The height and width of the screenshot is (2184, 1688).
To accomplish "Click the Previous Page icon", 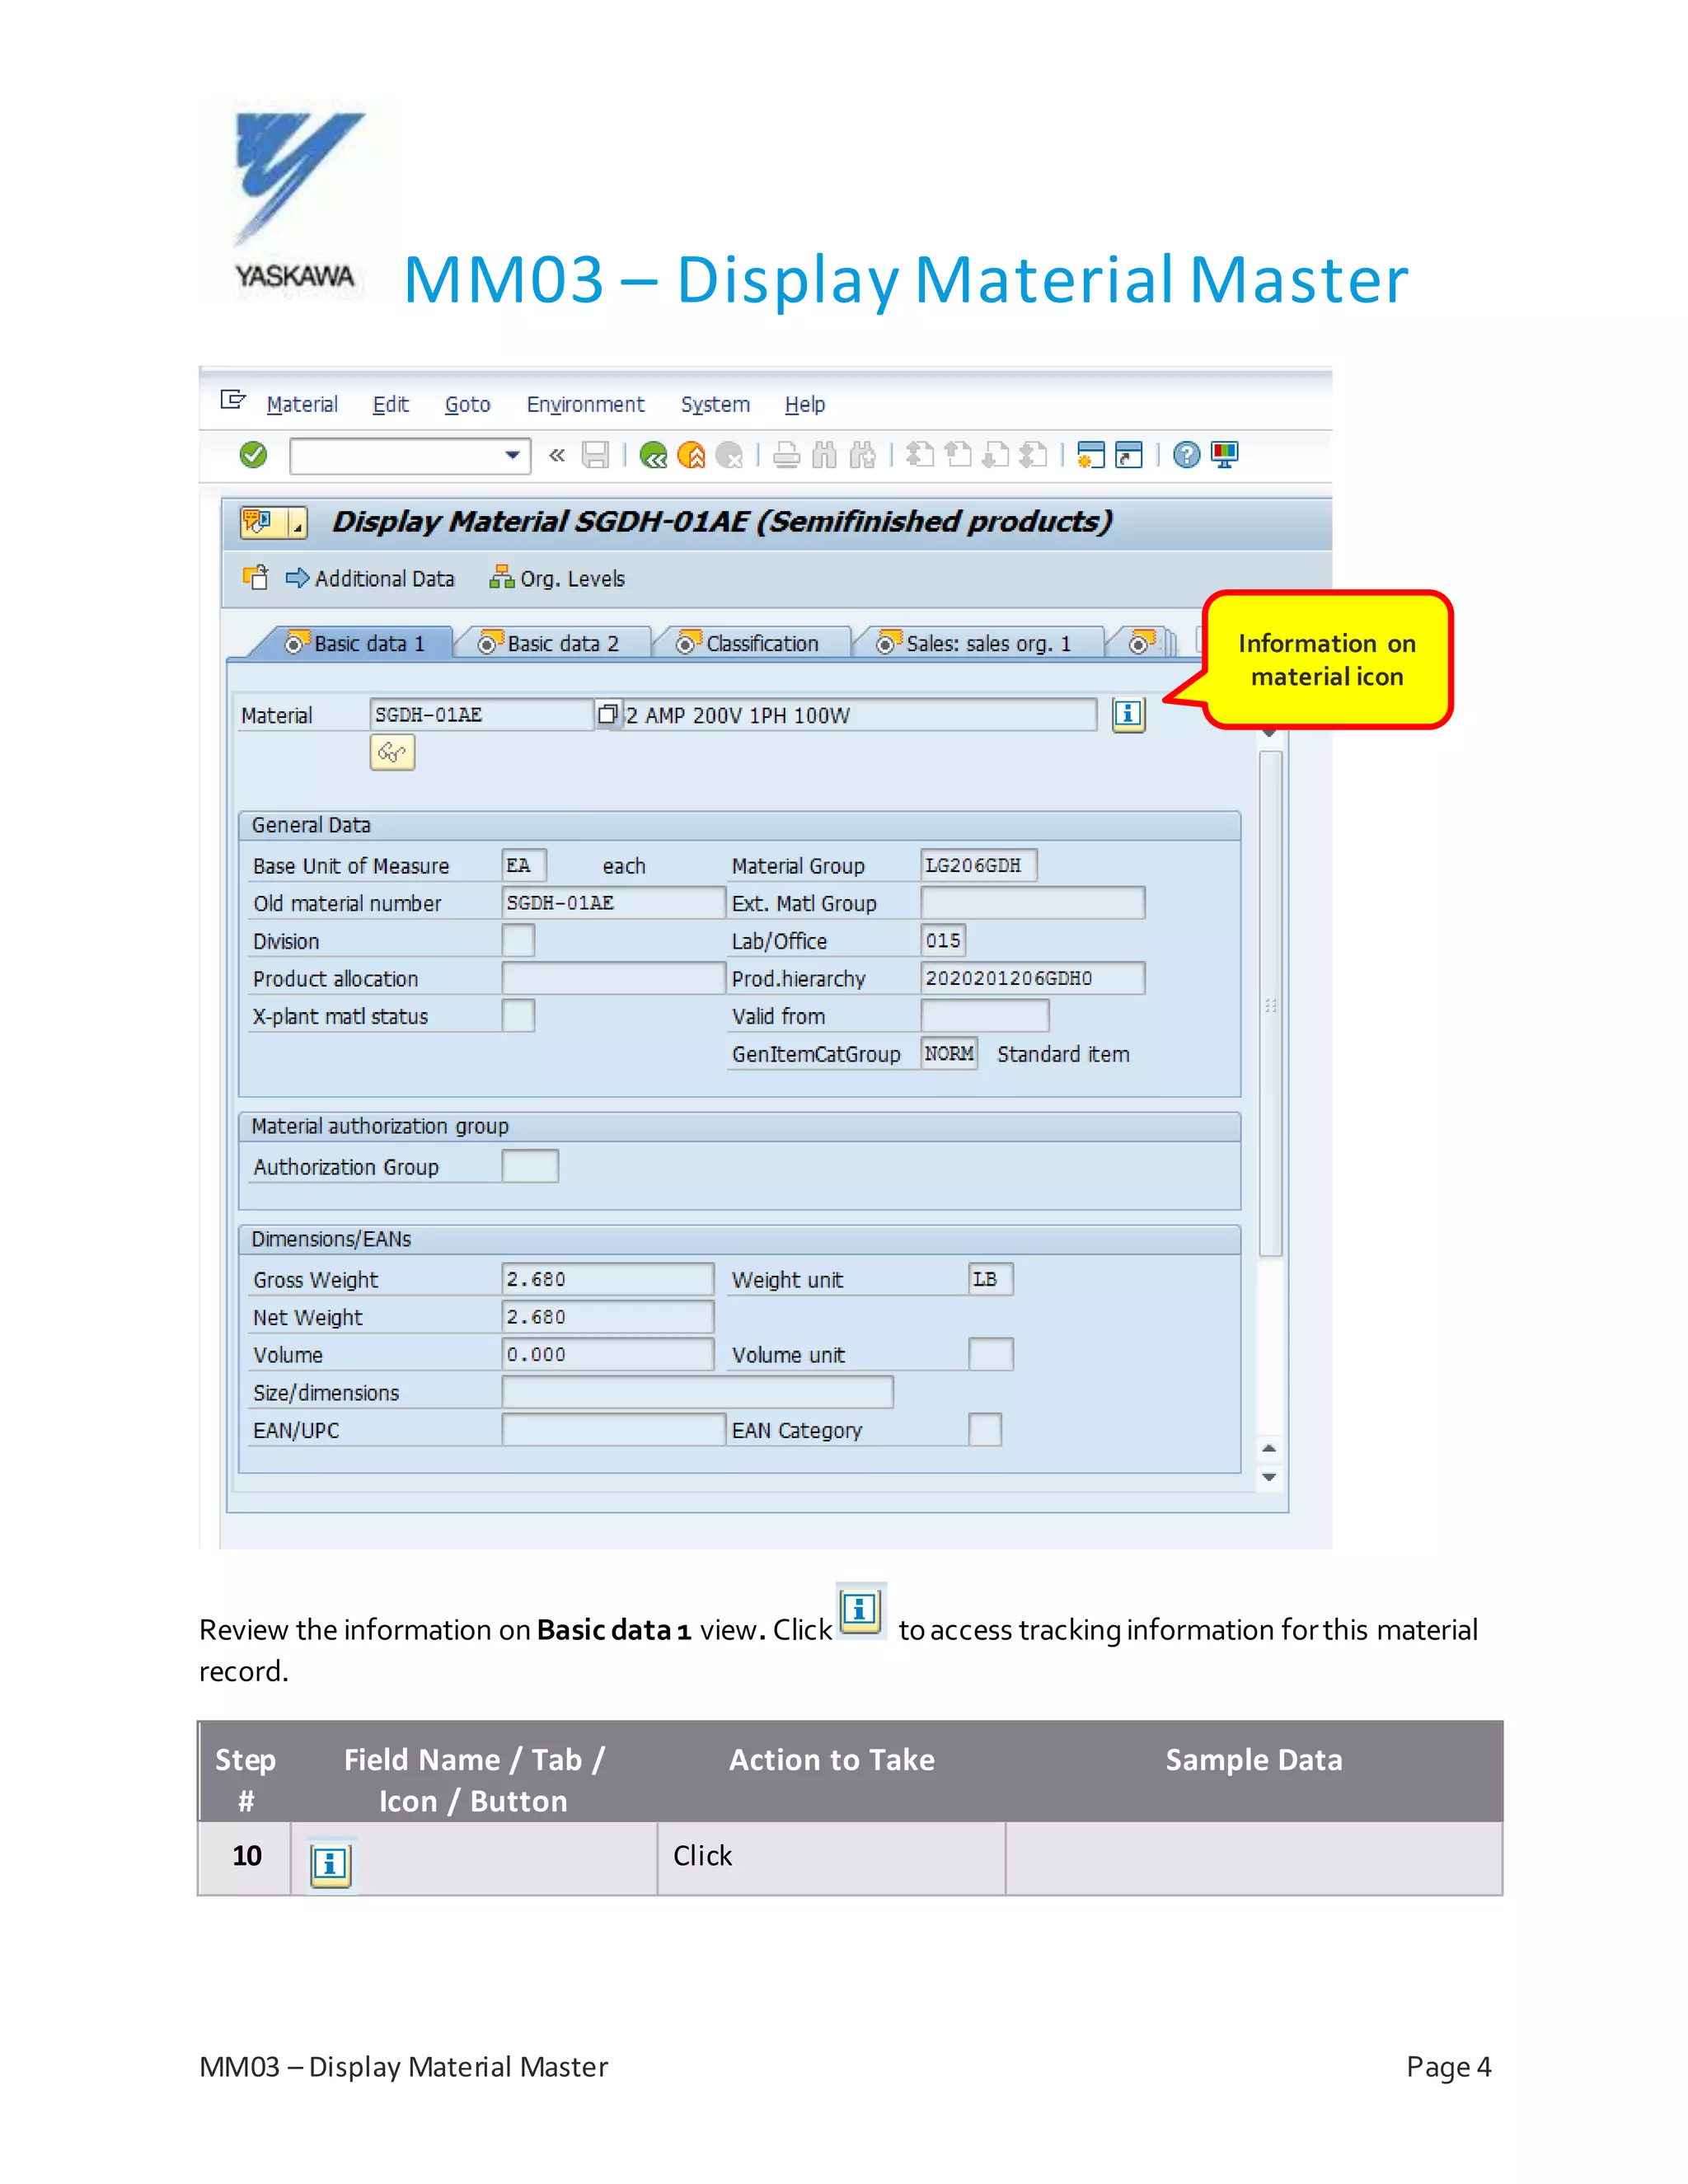I will point(958,455).
